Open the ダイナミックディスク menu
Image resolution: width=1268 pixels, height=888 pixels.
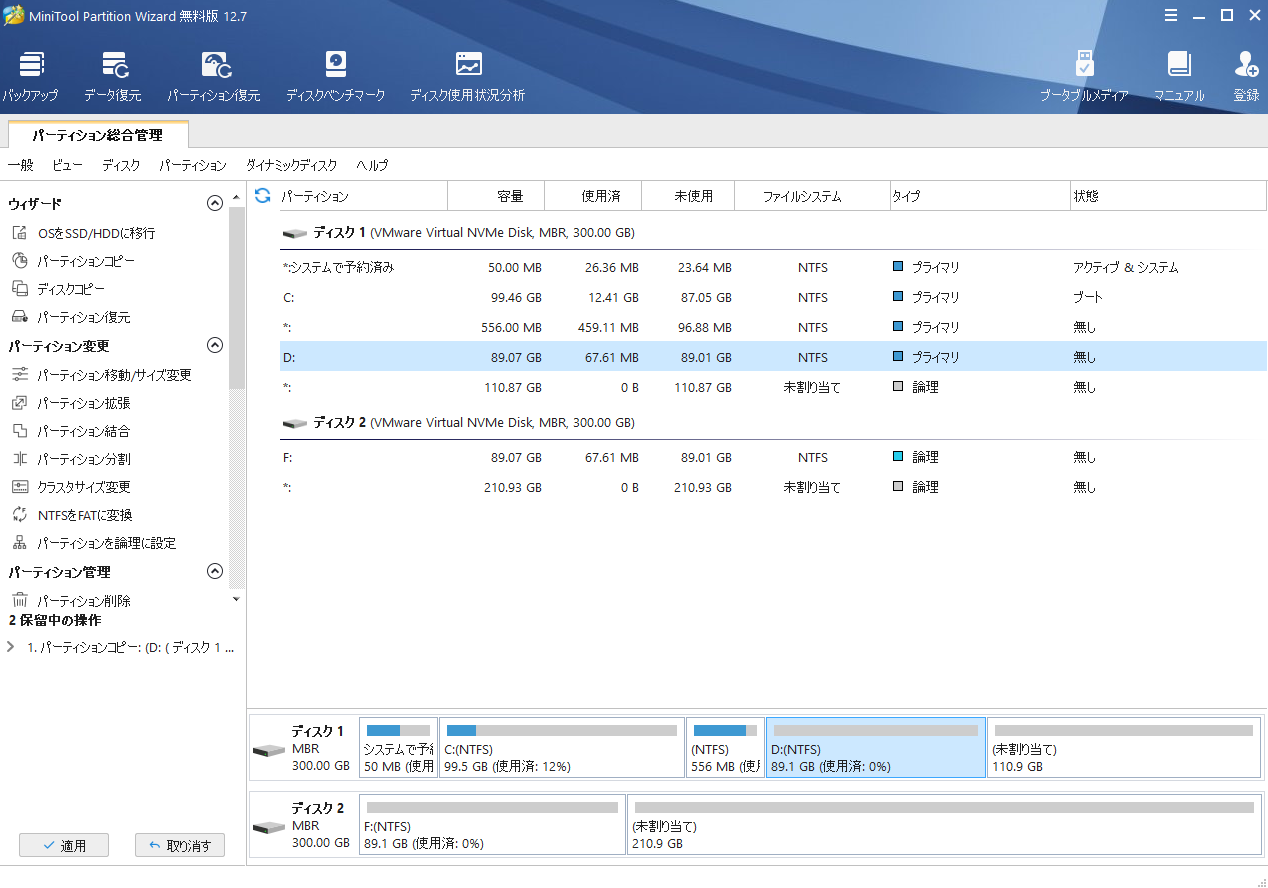(290, 165)
